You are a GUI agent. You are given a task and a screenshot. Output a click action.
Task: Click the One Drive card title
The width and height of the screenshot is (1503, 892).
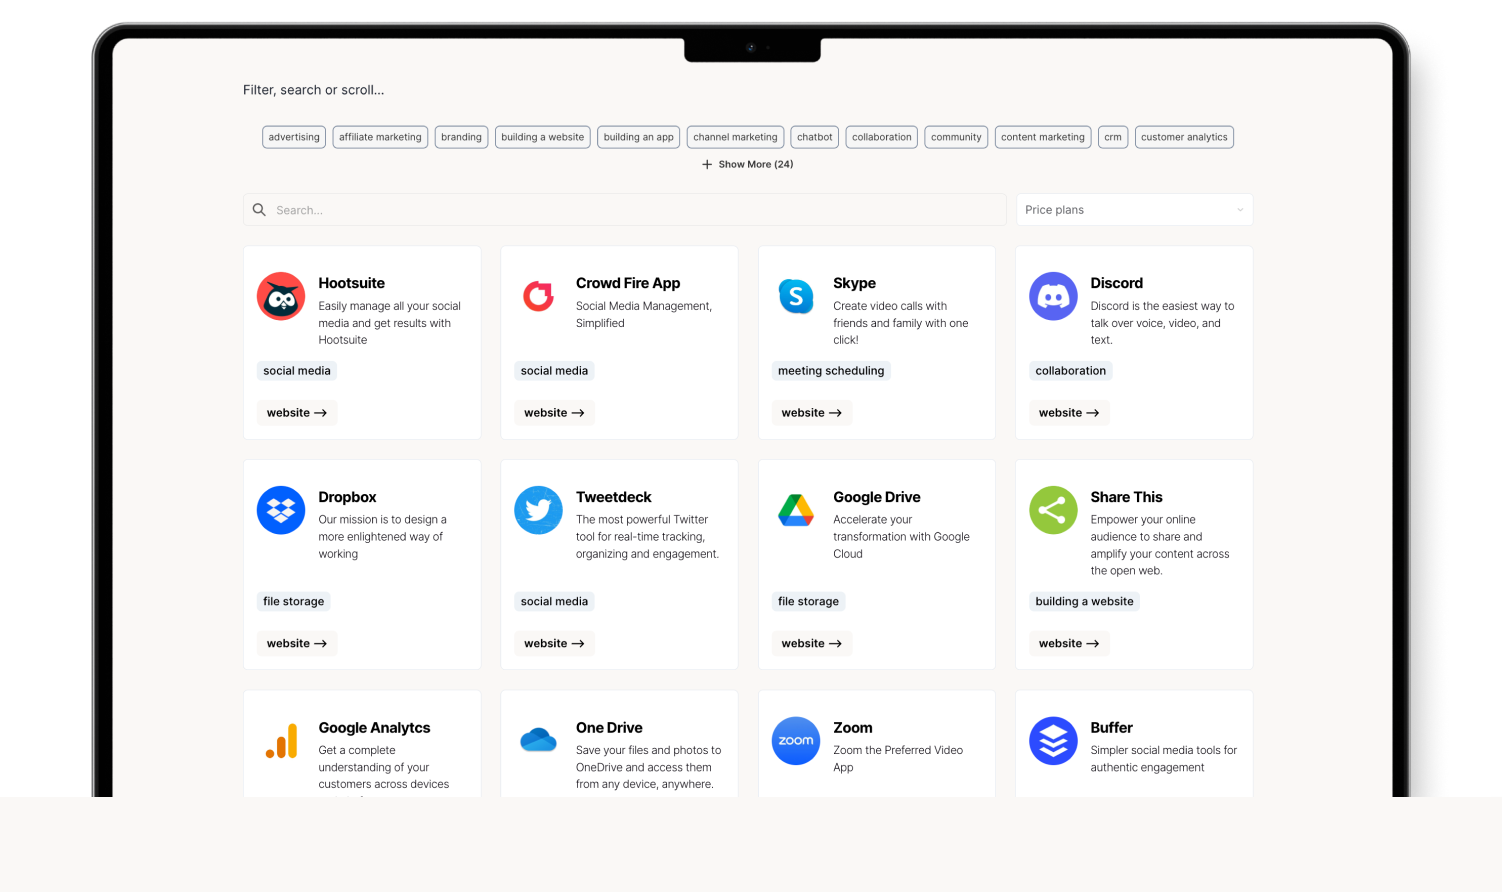tap(609, 728)
